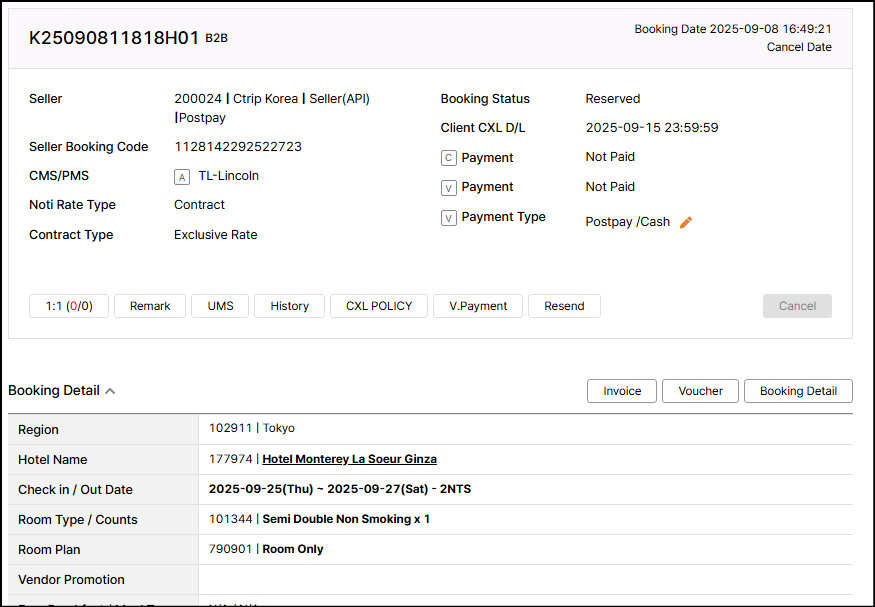Collapse the Booking Detail section chevron
Viewport: 875px width, 607px height.
pyautogui.click(x=110, y=391)
